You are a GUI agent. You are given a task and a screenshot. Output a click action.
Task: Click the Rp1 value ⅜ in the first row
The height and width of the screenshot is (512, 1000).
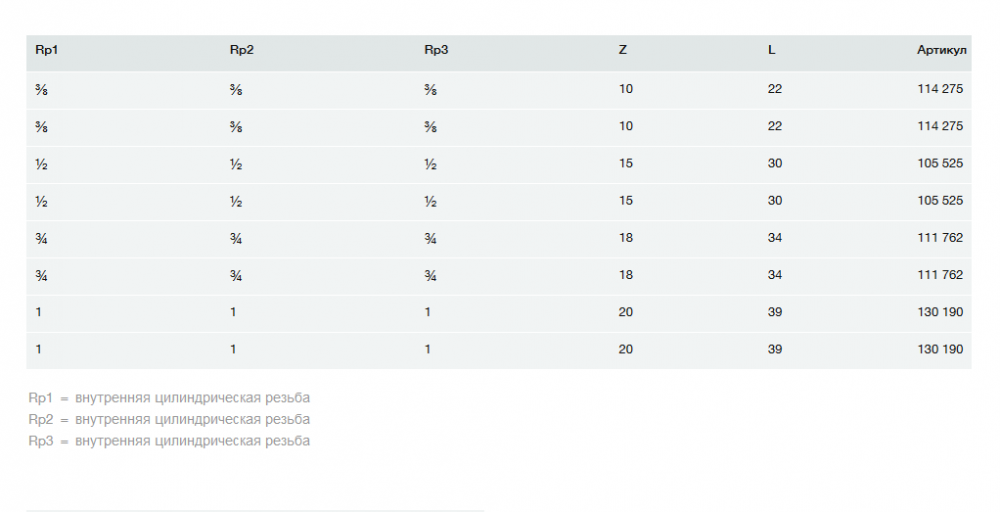pyautogui.click(x=40, y=89)
